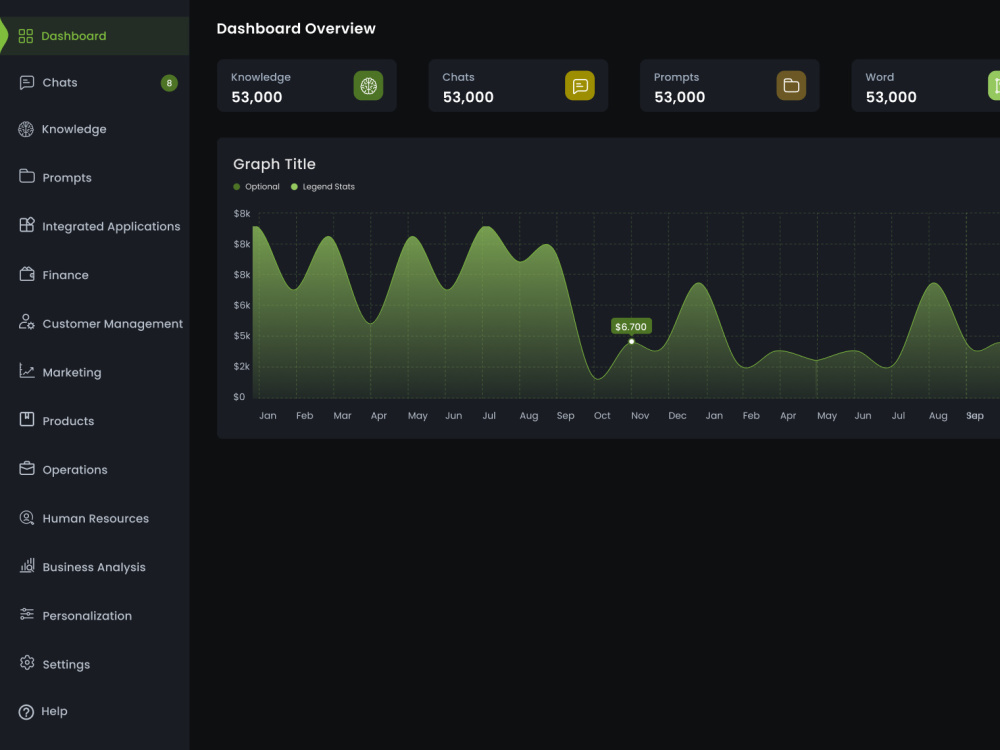
Task: Click the Knowledge 53,000 stat card
Action: 307,85
